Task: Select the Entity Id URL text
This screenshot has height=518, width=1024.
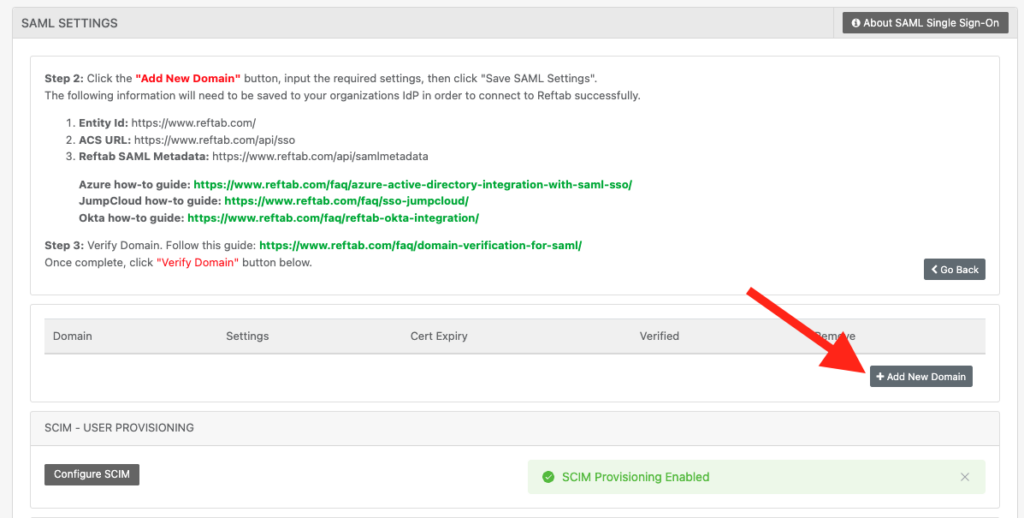Action: [193, 123]
